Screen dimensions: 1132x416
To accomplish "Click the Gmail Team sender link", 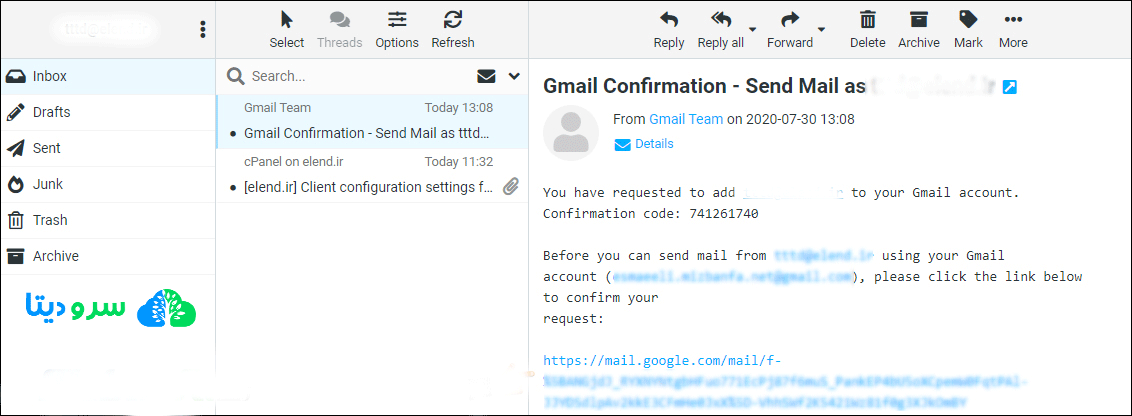I will pyautogui.click(x=686, y=119).
